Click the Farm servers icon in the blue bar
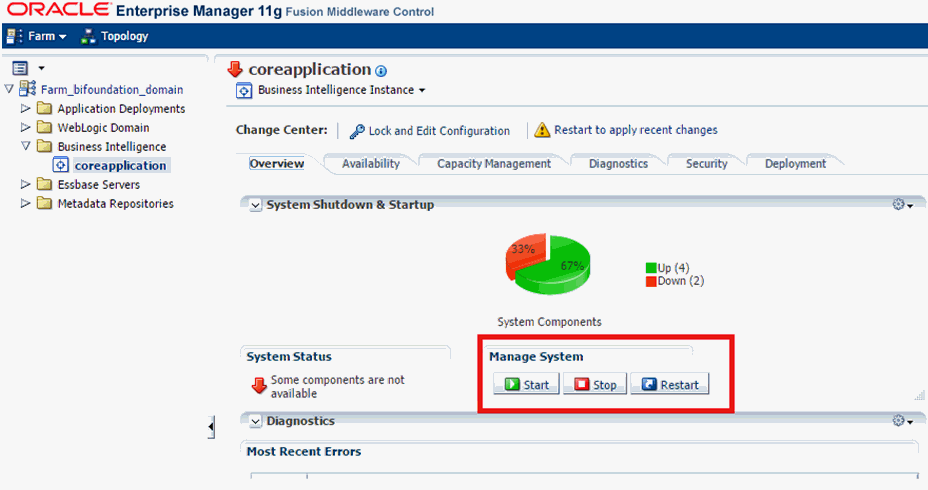 (x=14, y=36)
